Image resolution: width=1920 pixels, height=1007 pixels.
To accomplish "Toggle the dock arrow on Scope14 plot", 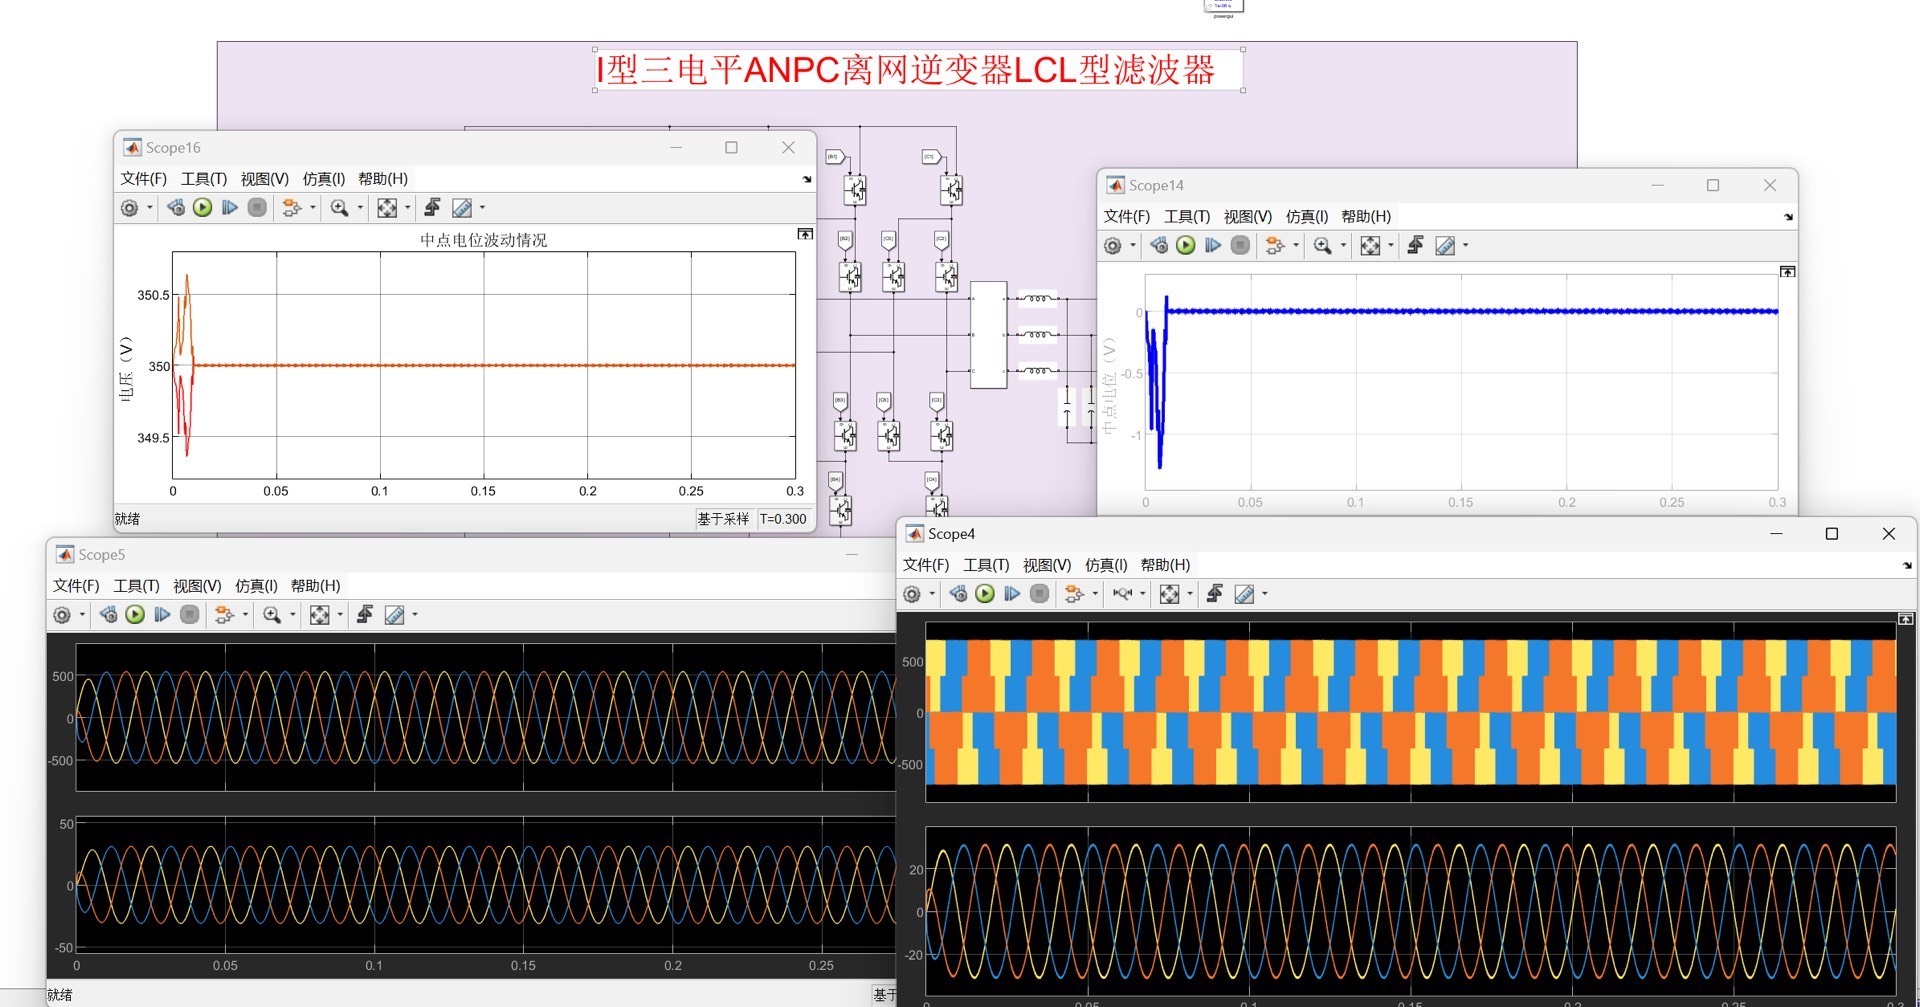I will coord(1787,271).
